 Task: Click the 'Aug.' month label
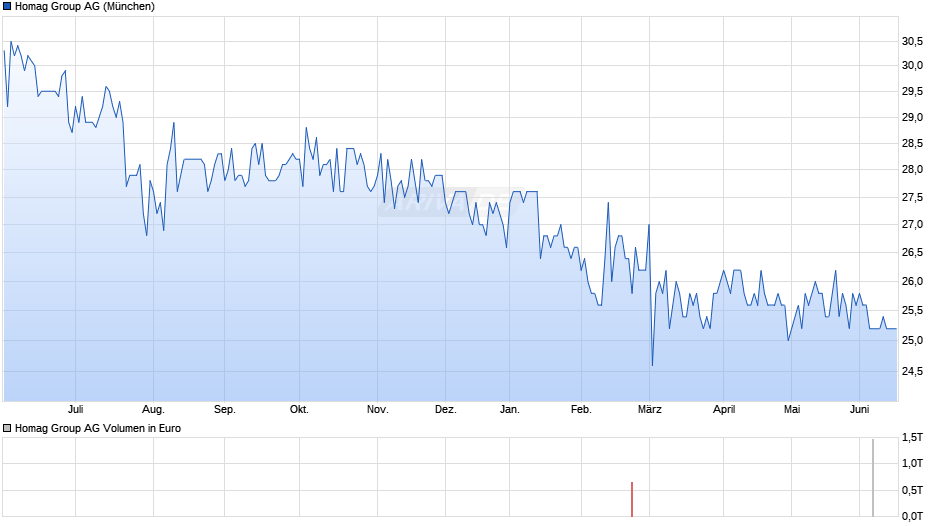click(153, 409)
